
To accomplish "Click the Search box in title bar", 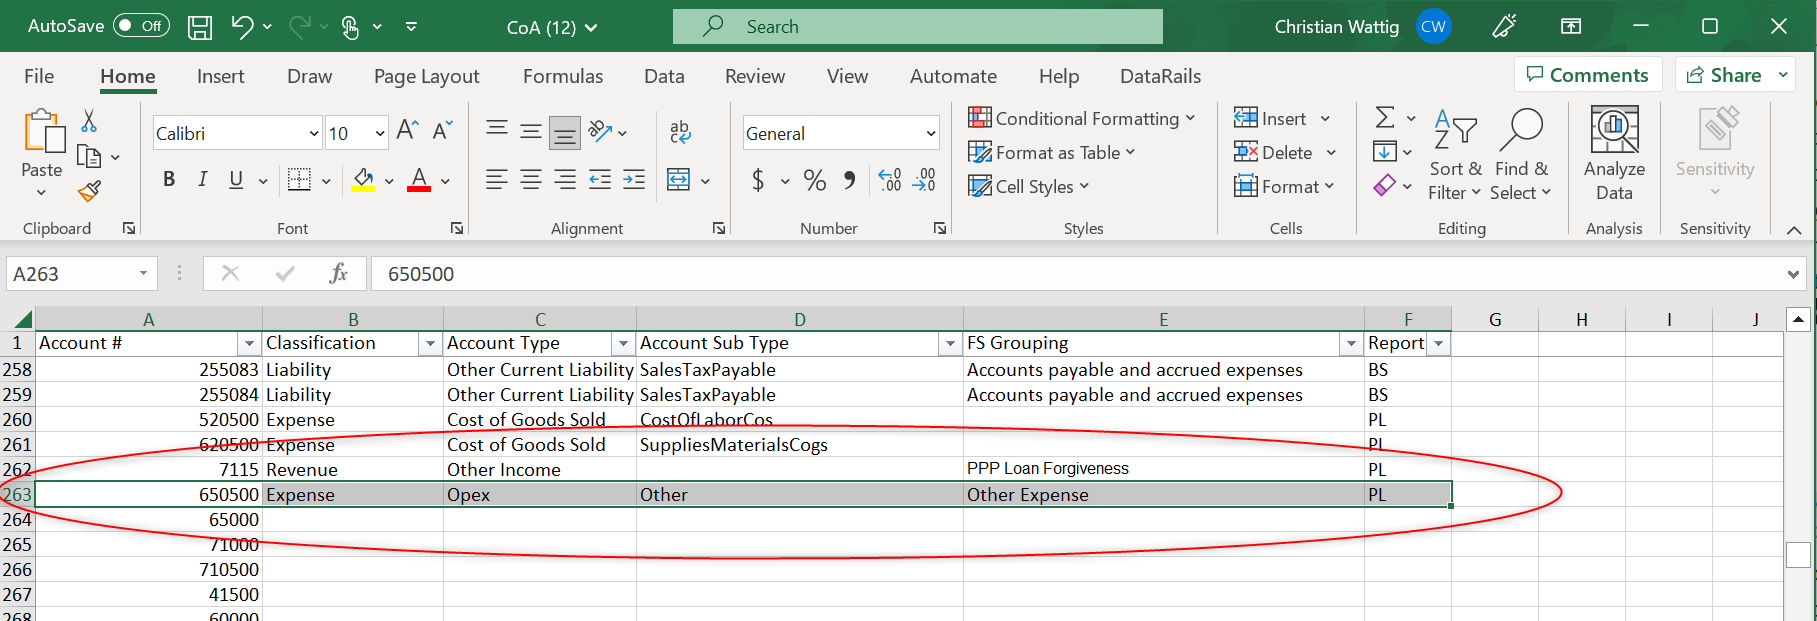I will tap(918, 26).
